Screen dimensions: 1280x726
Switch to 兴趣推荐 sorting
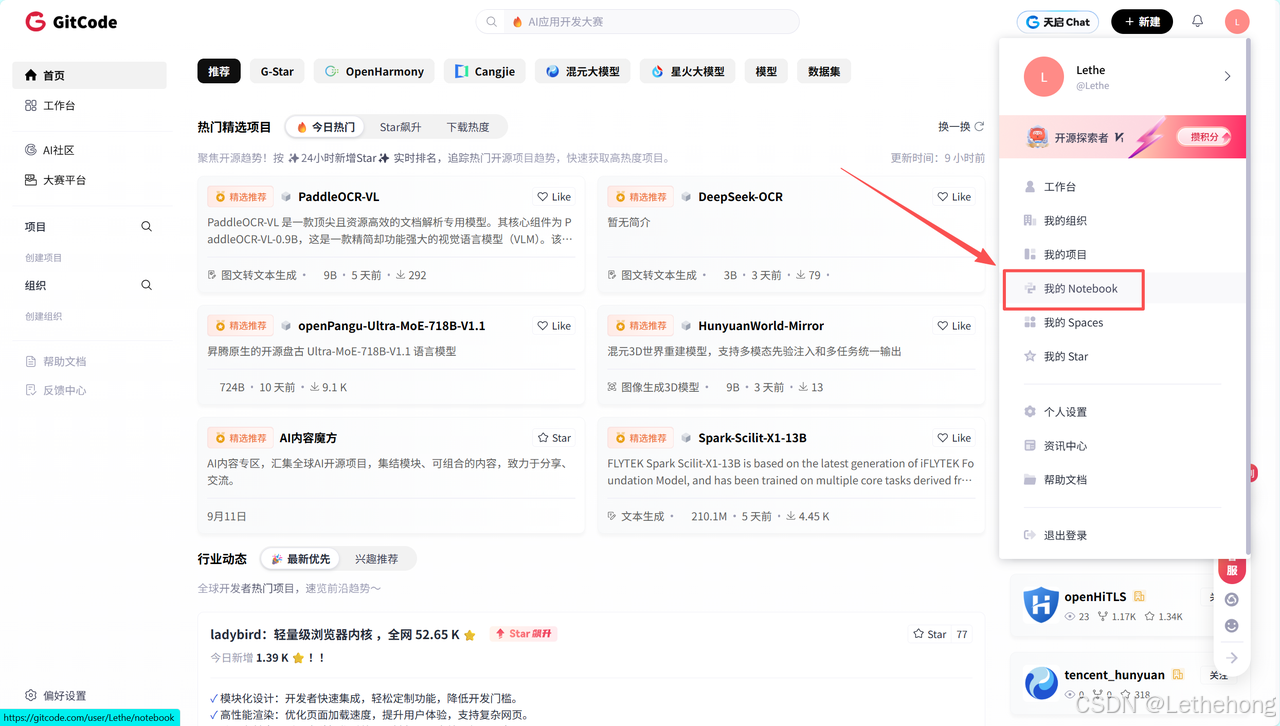tap(376, 559)
